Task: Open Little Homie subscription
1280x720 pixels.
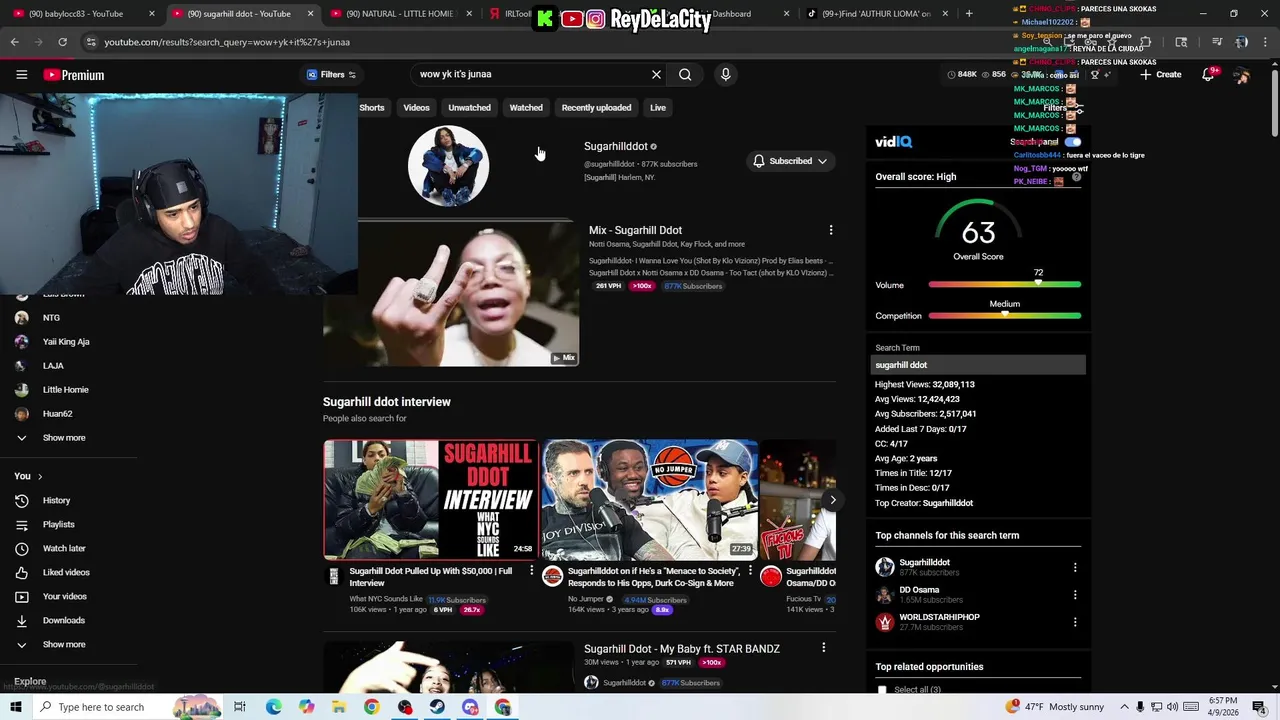Action: point(66,390)
